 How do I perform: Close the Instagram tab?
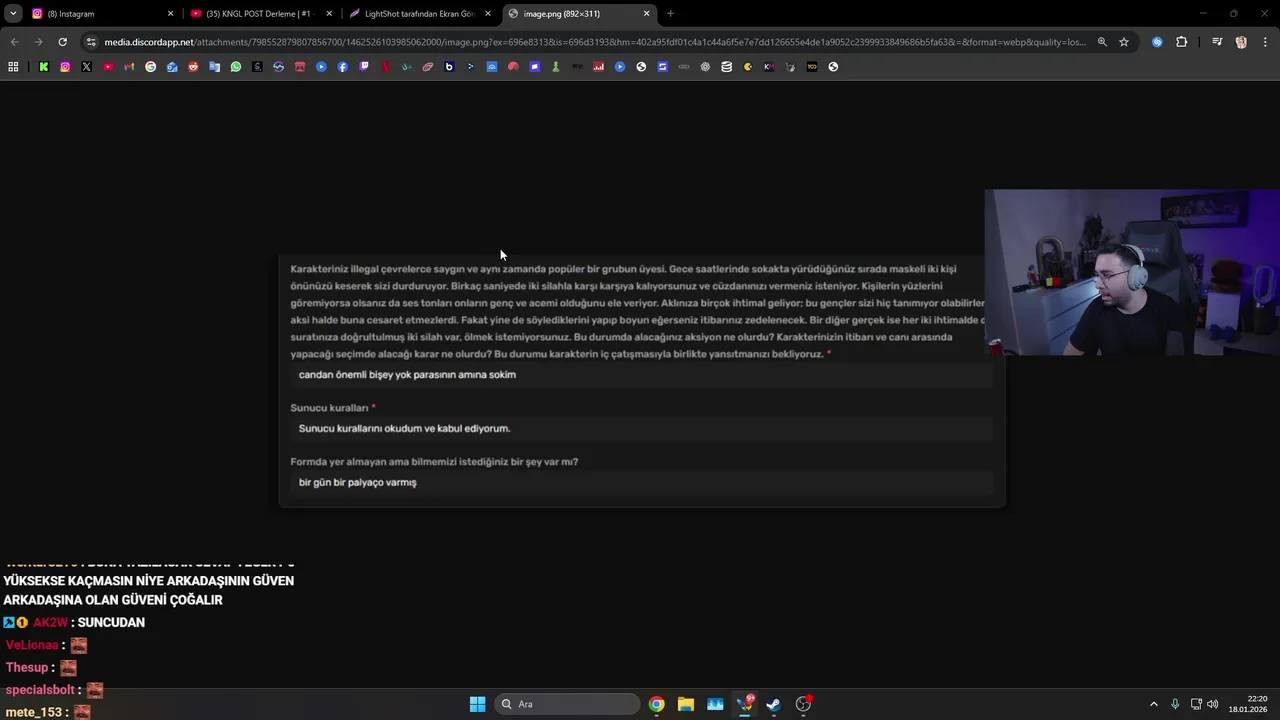coord(170,14)
